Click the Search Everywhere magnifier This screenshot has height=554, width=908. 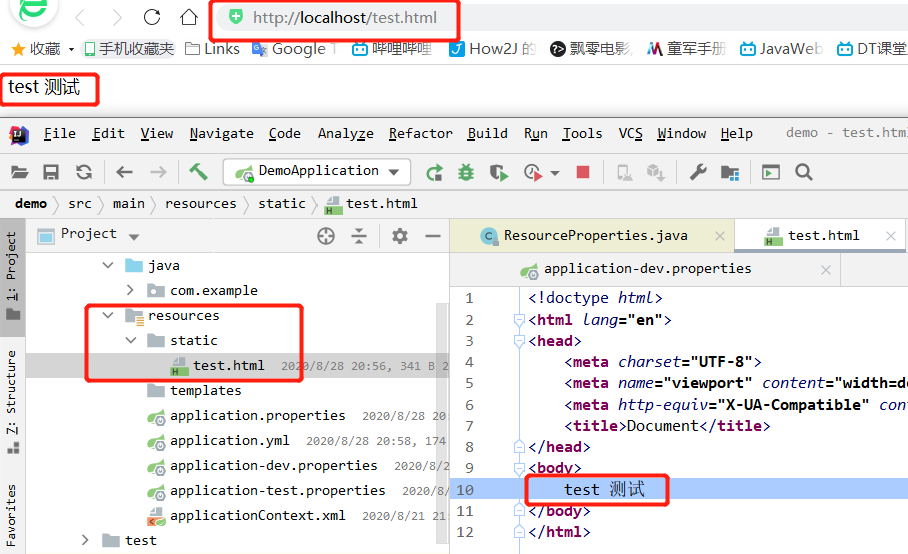coord(804,172)
